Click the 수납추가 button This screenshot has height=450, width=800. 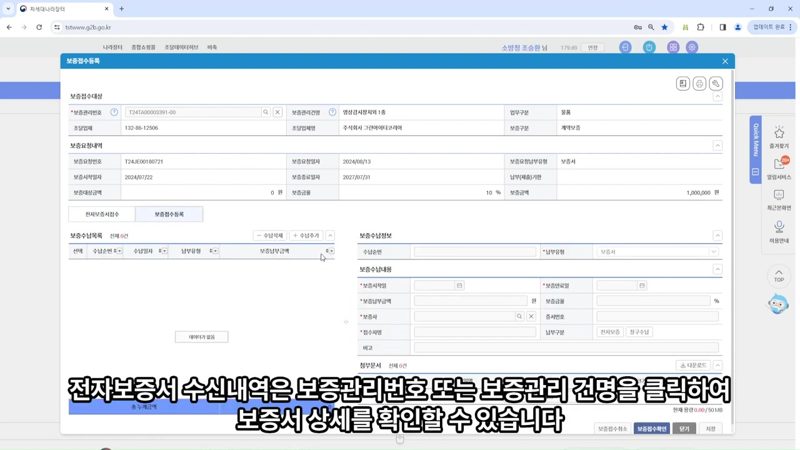coord(306,236)
